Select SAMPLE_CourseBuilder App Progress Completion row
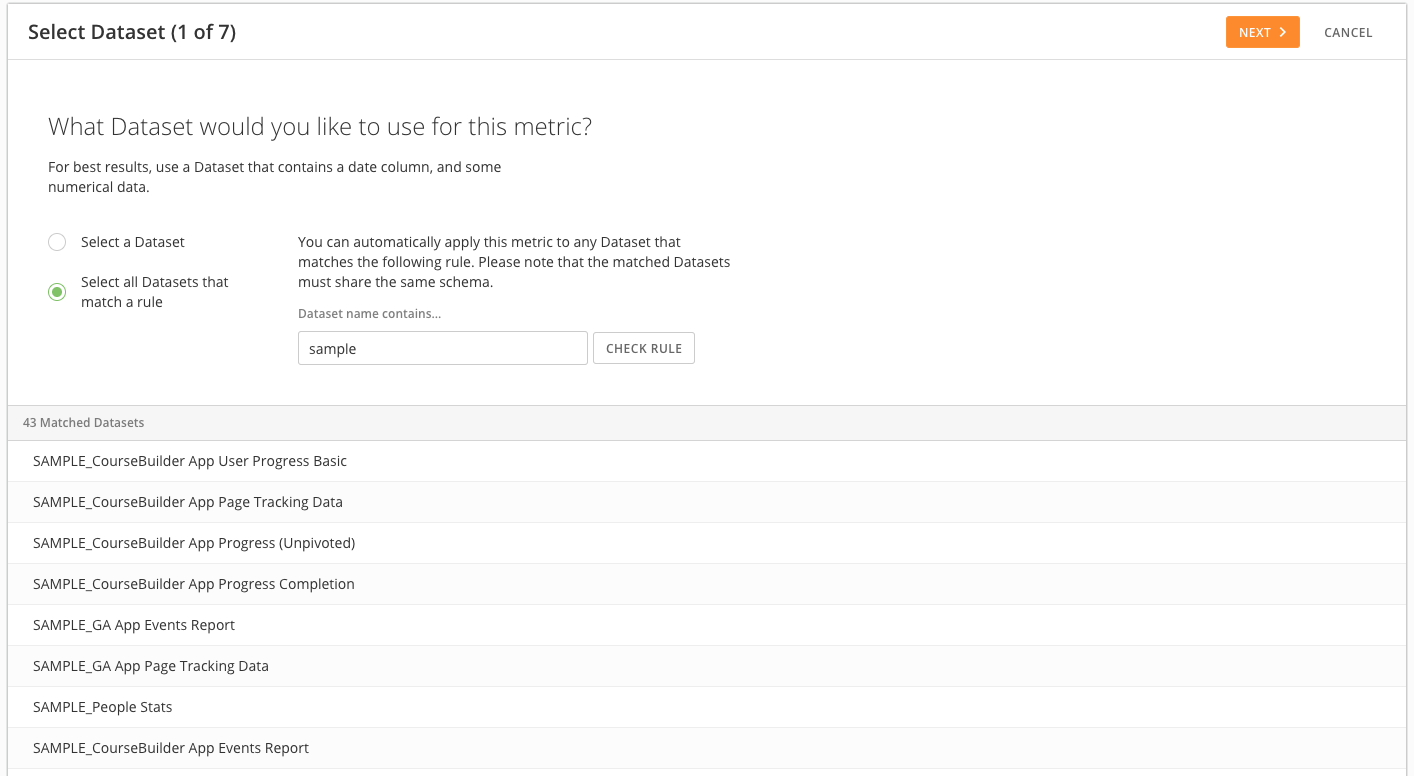 coord(706,584)
